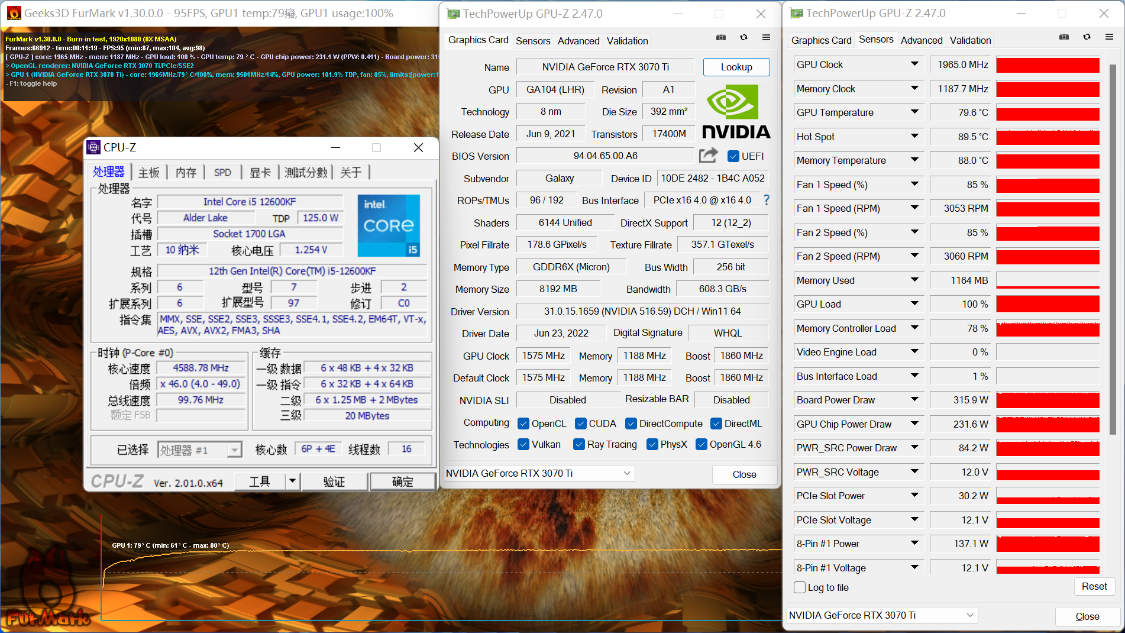Click the Memory Controller Load sensor graph
The height and width of the screenshot is (633, 1125).
tap(1048, 329)
